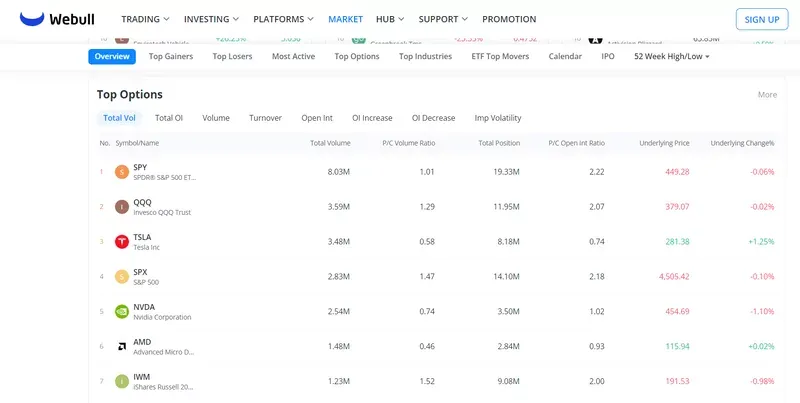Click SPX underlying price 4,505.42
Image resolution: width=800 pixels, height=403 pixels.
pos(674,276)
